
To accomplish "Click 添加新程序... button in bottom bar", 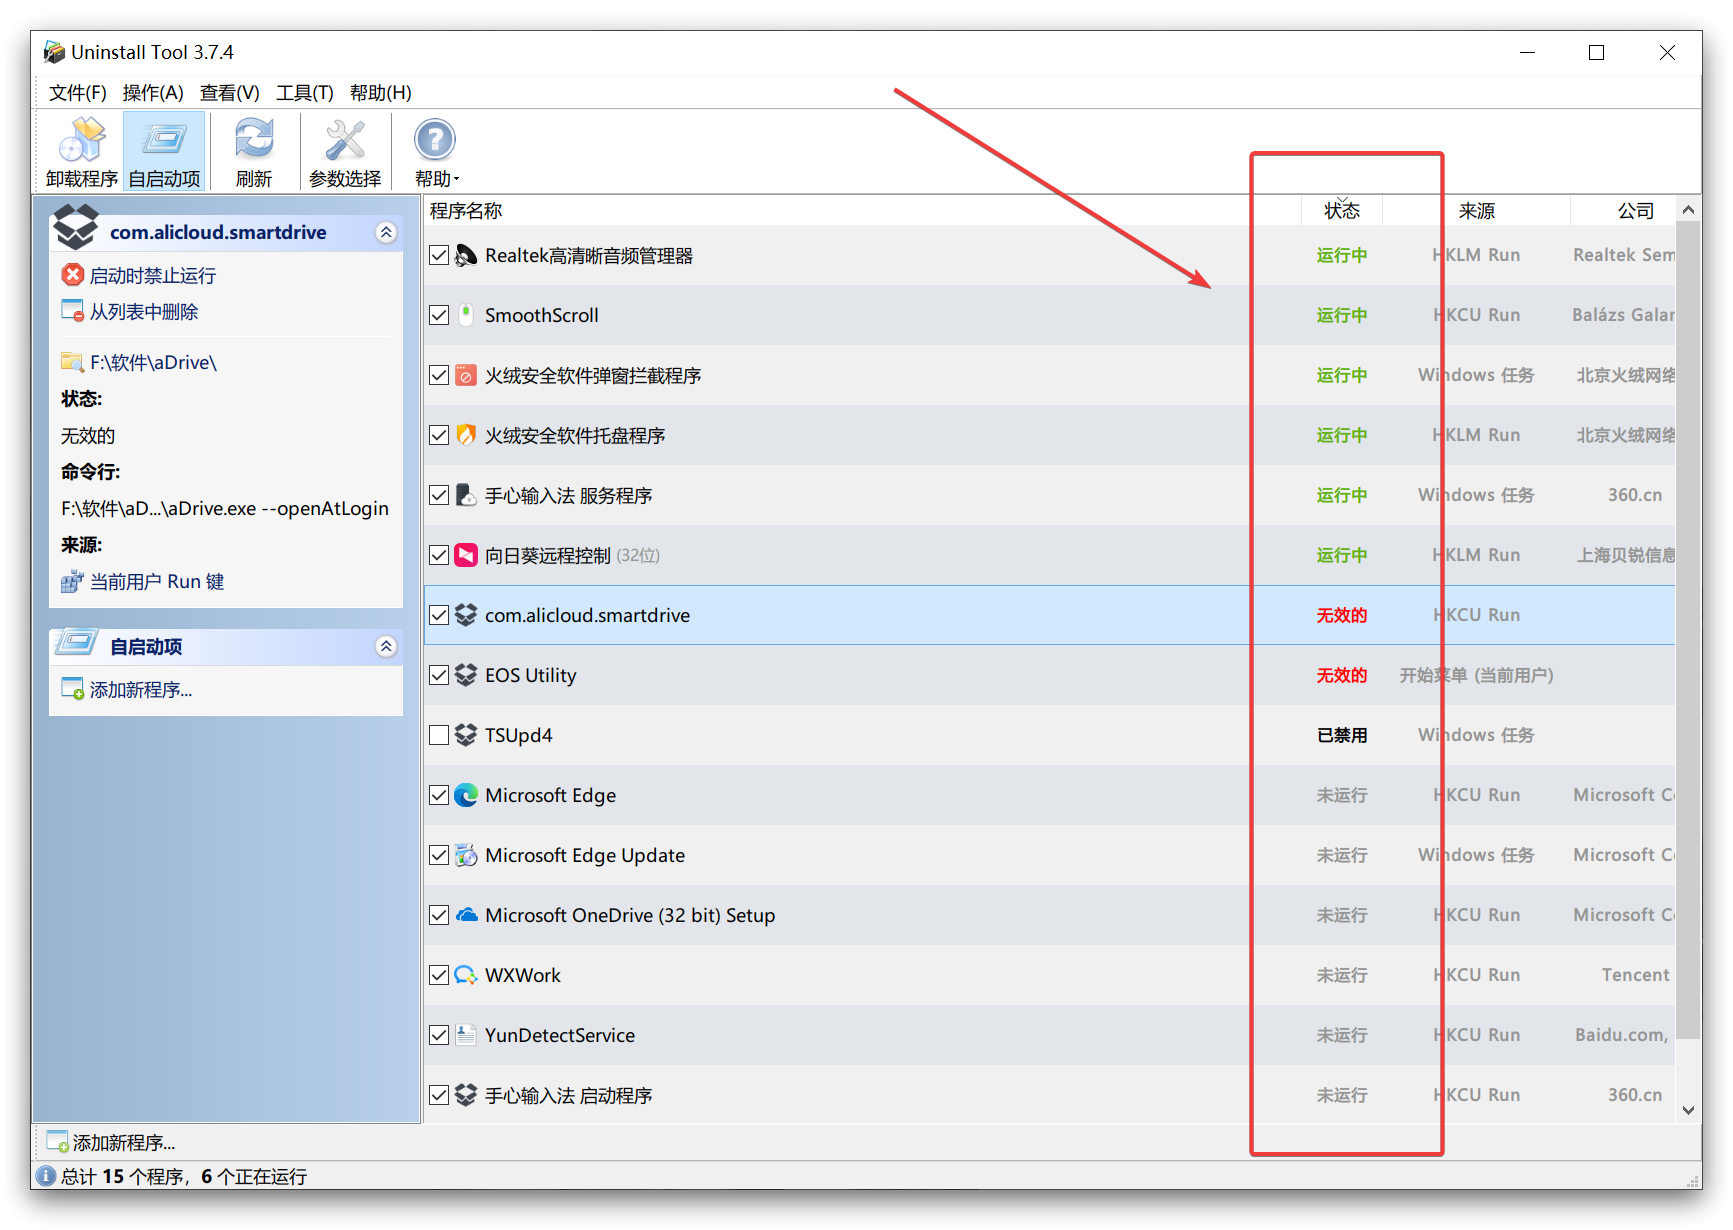I will tap(112, 1142).
